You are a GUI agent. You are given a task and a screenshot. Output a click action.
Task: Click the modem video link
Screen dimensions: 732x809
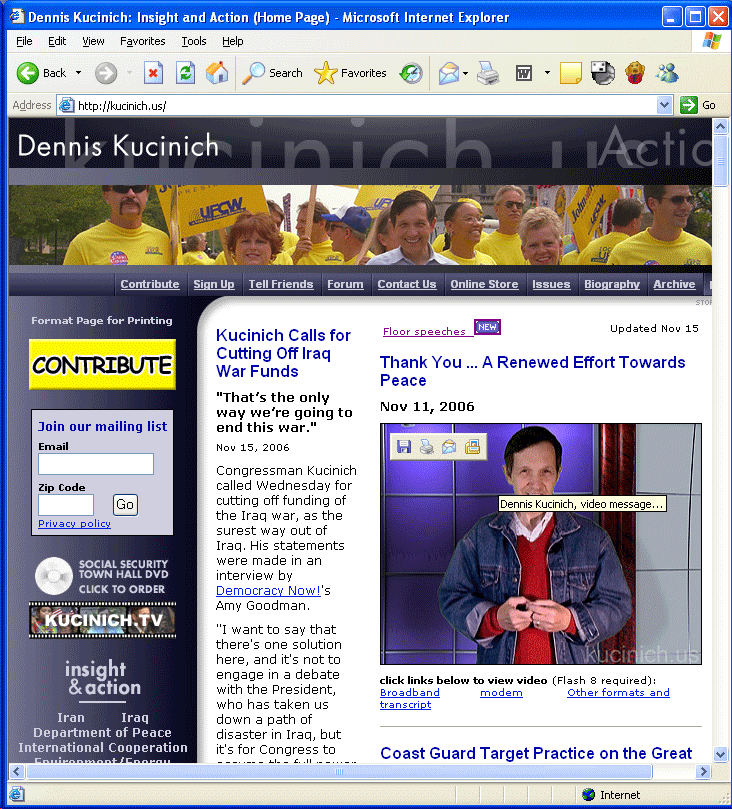[501, 692]
